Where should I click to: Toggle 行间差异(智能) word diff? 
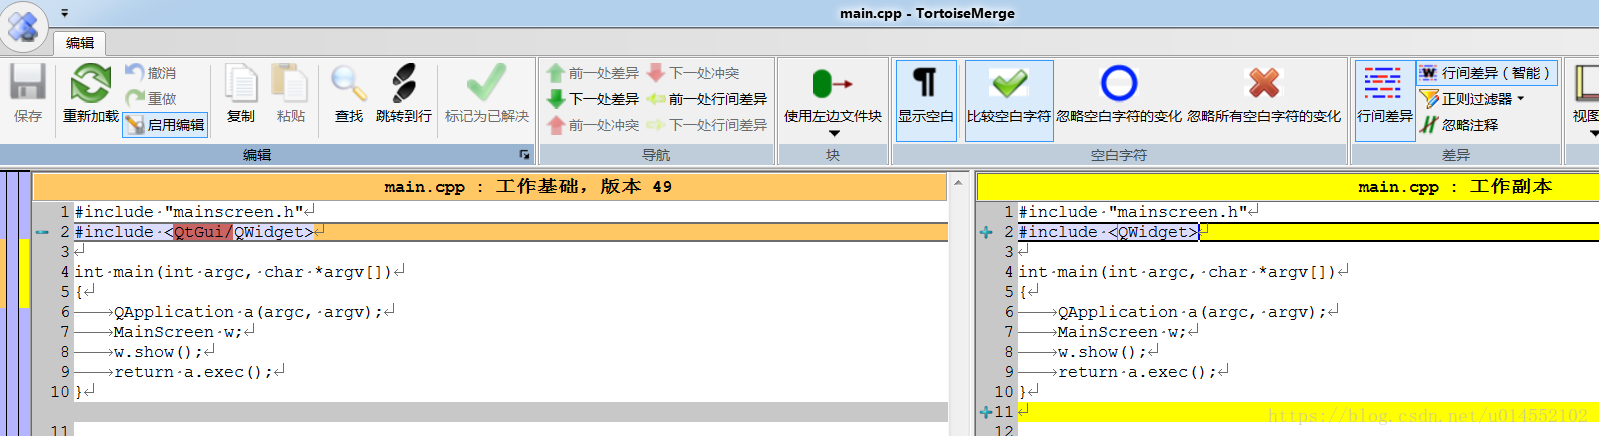[x=1486, y=72]
